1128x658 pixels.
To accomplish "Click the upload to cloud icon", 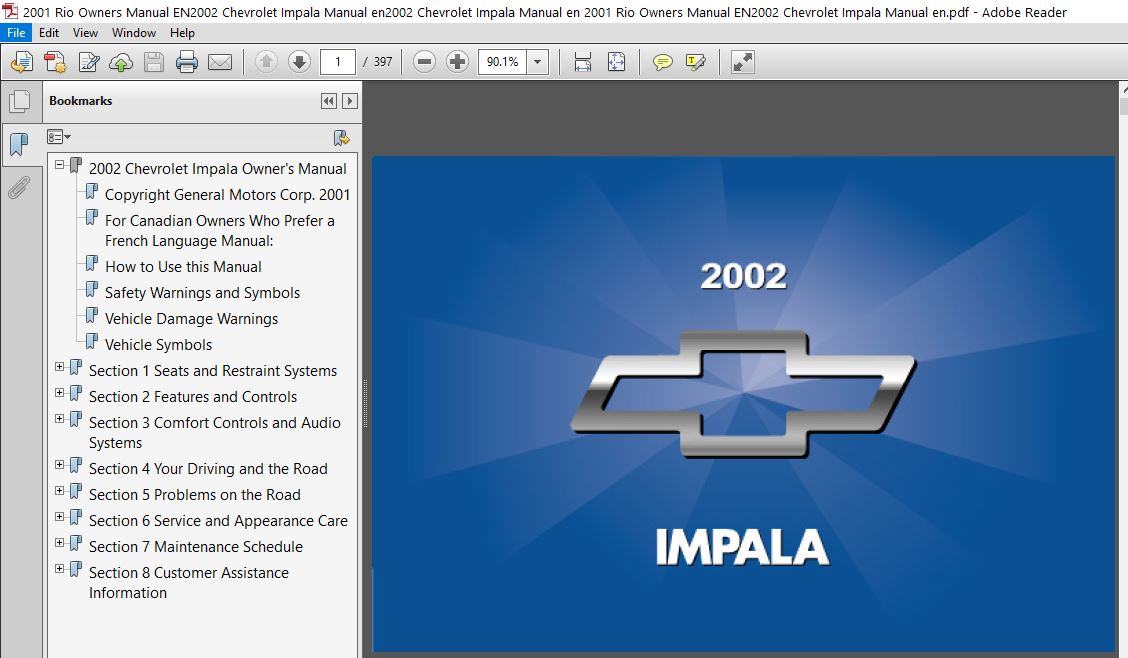I will [x=121, y=62].
